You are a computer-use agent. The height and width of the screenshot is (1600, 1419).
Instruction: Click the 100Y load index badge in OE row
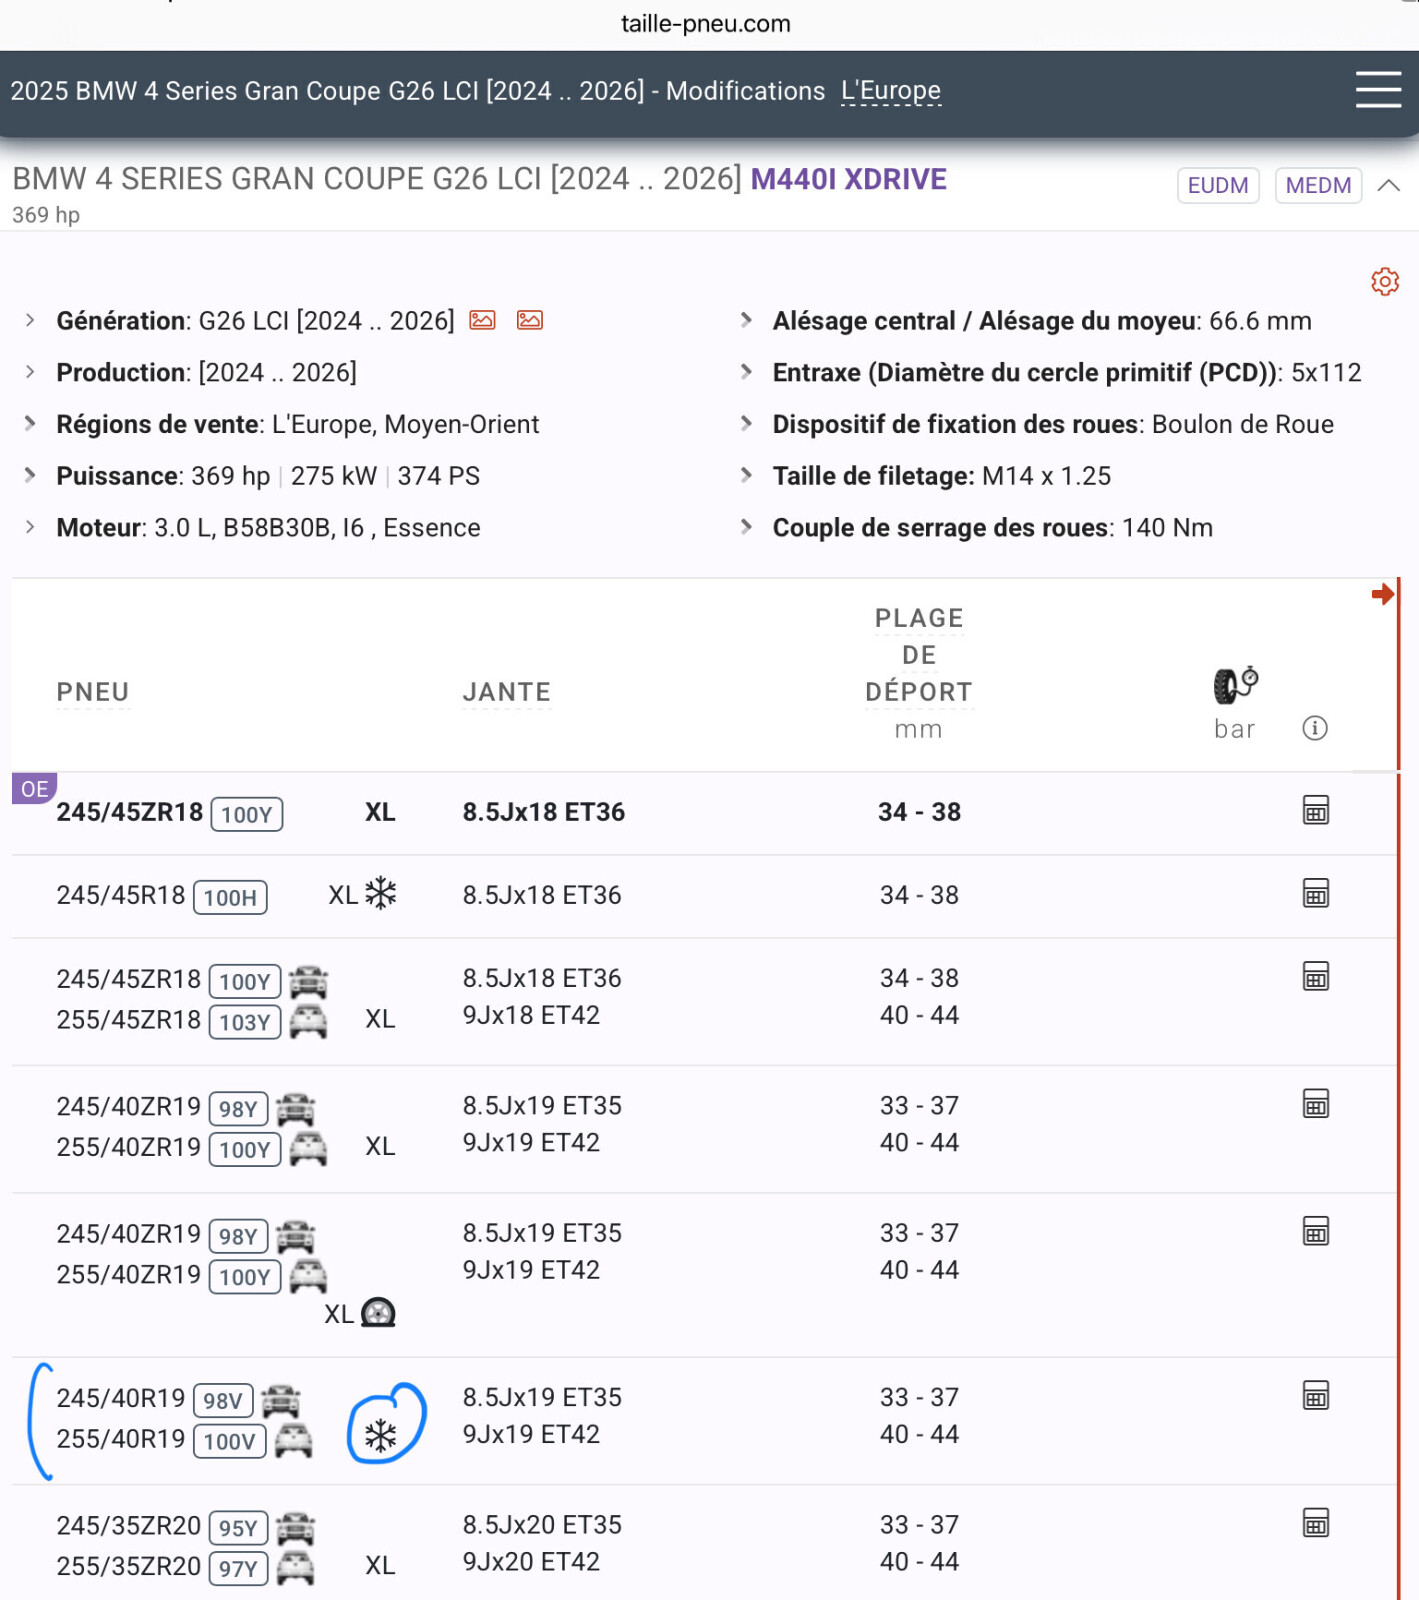pyautogui.click(x=247, y=814)
